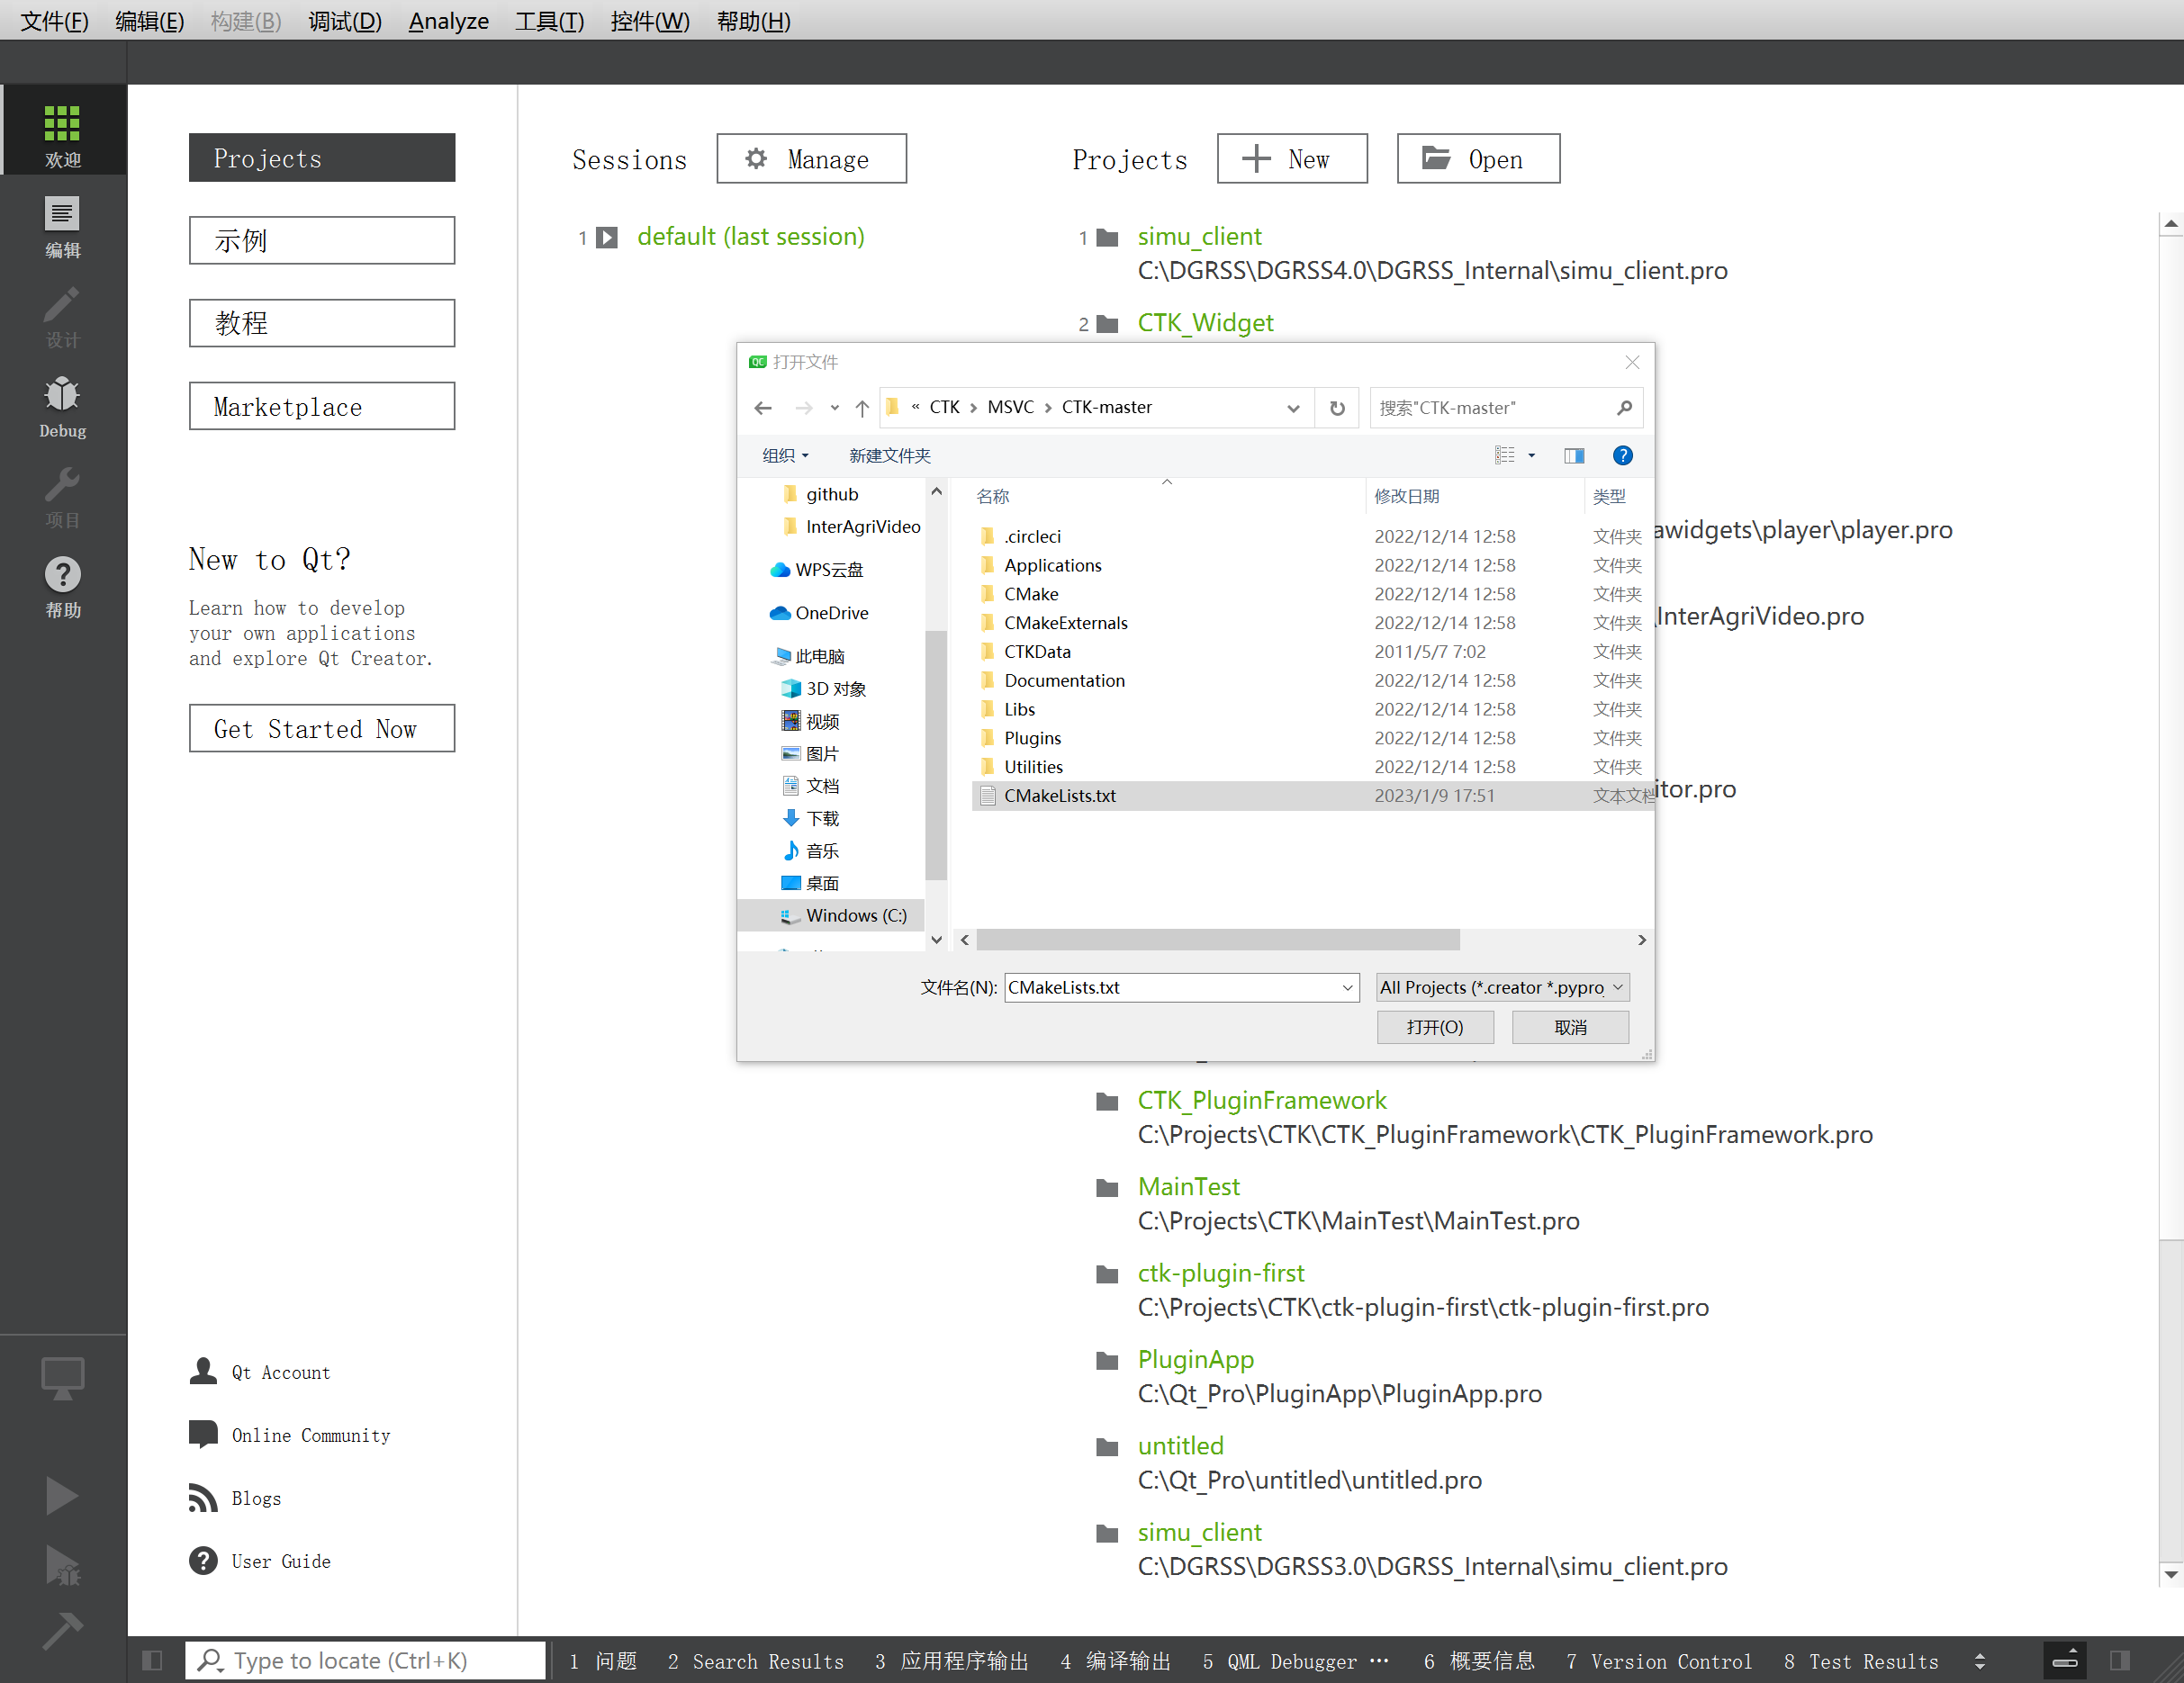Toggle right sidebar visibility button
This screenshot has width=2184, height=1683.
coord(2119,1661)
